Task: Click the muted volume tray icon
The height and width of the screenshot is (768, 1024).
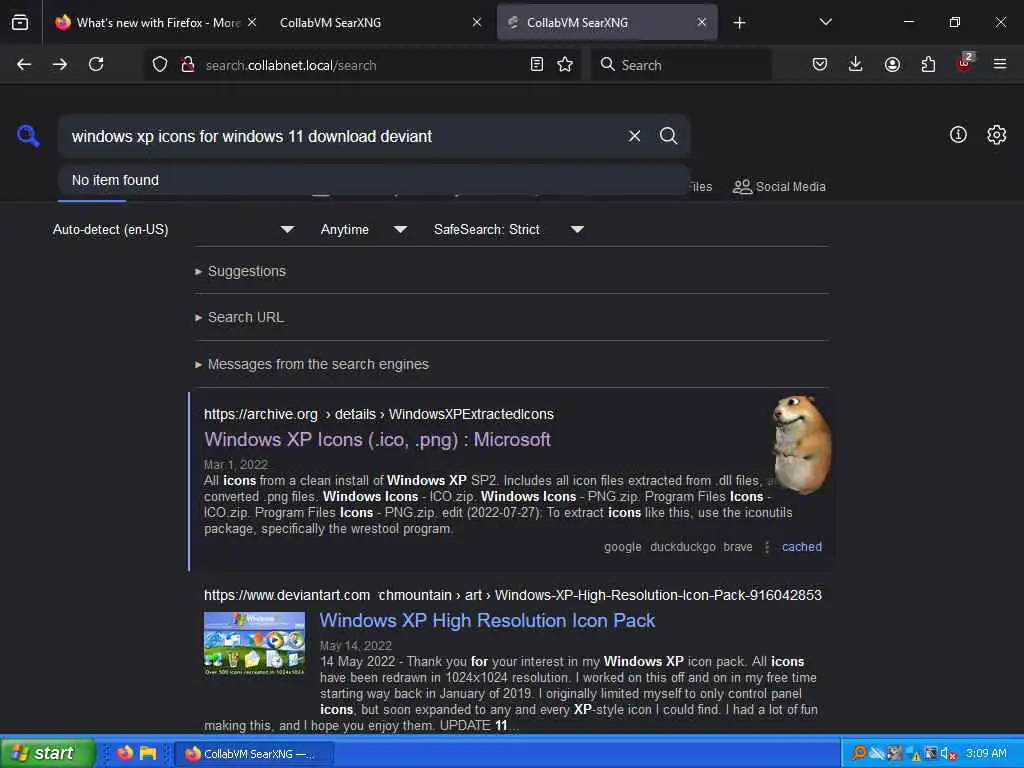Action: click(x=948, y=754)
